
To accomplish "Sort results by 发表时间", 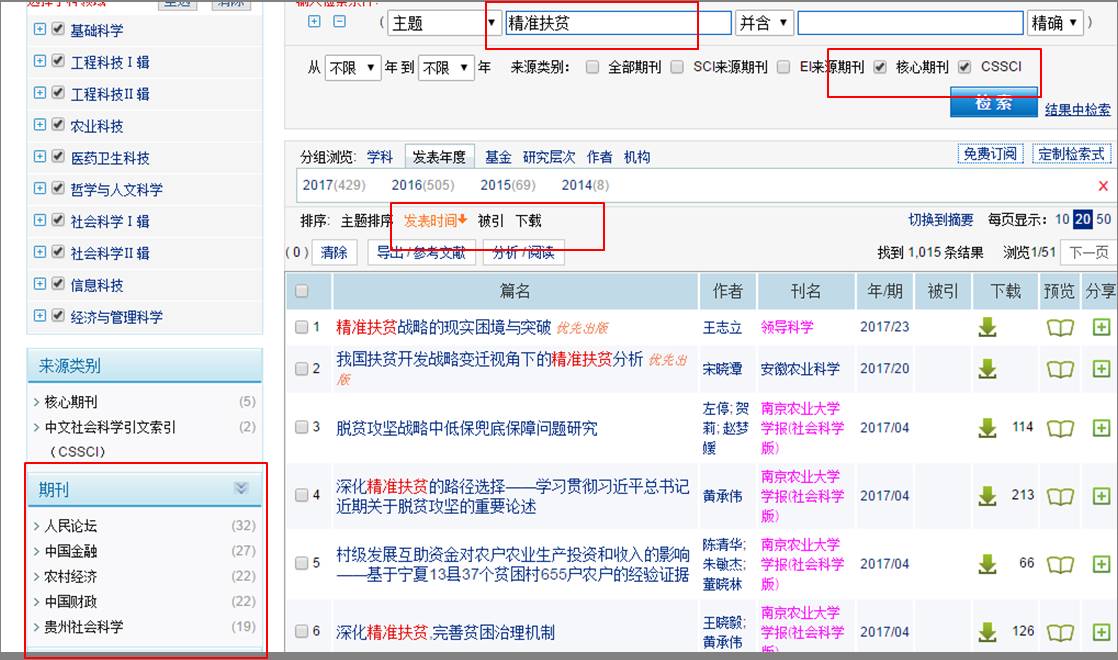I will pyautogui.click(x=435, y=221).
